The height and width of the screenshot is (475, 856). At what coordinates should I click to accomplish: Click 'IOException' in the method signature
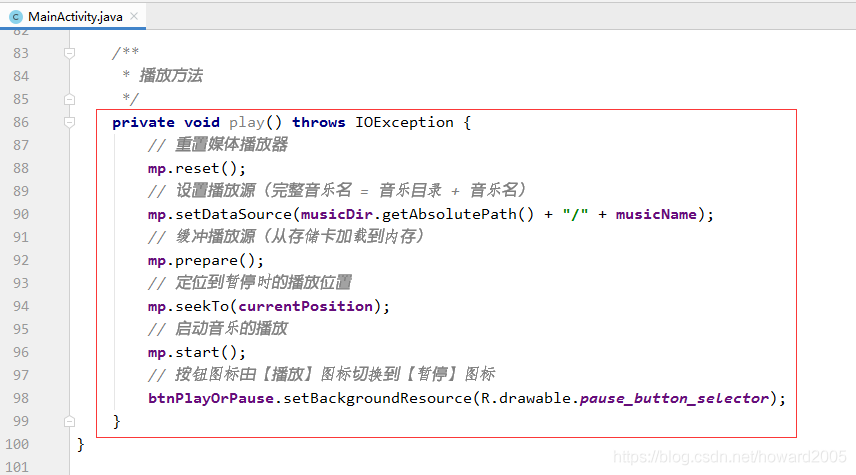(x=404, y=122)
